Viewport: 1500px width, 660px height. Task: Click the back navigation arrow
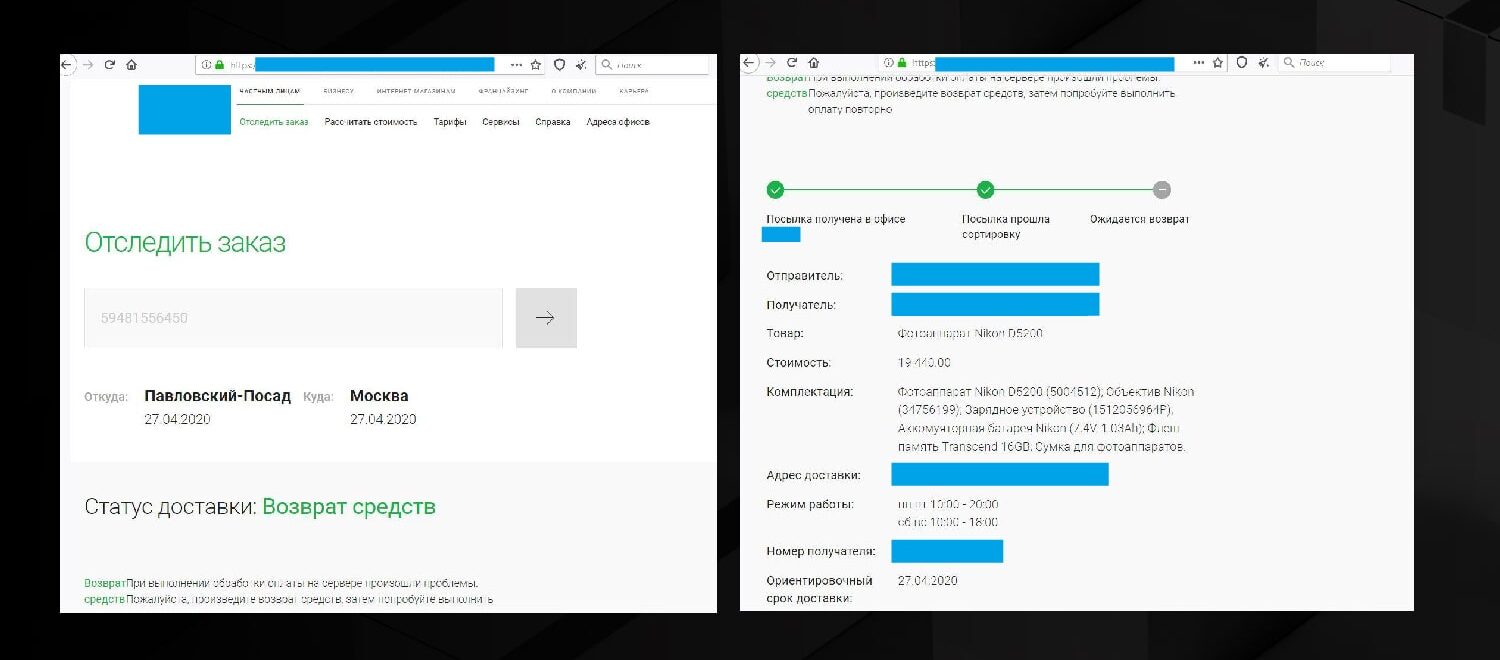pyautogui.click(x=66, y=62)
